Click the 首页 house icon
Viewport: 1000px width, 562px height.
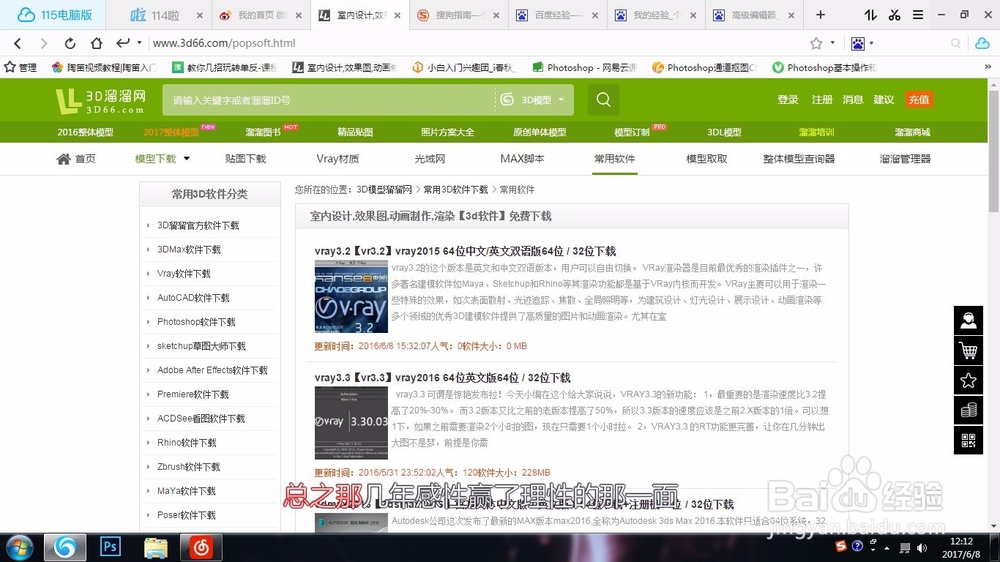click(x=63, y=159)
